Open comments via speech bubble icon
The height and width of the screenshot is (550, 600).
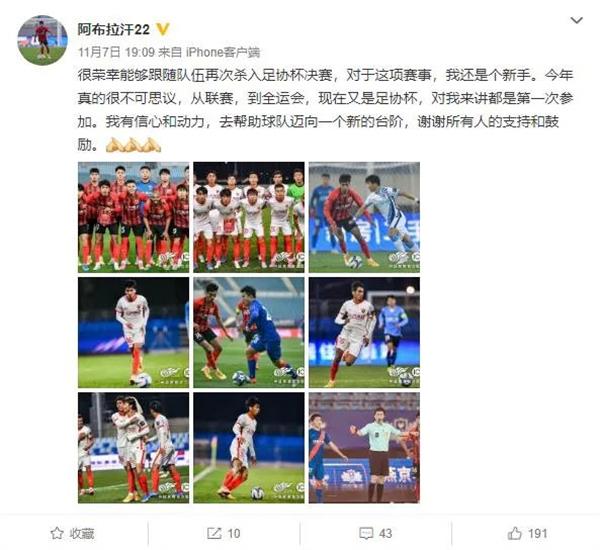(366, 533)
